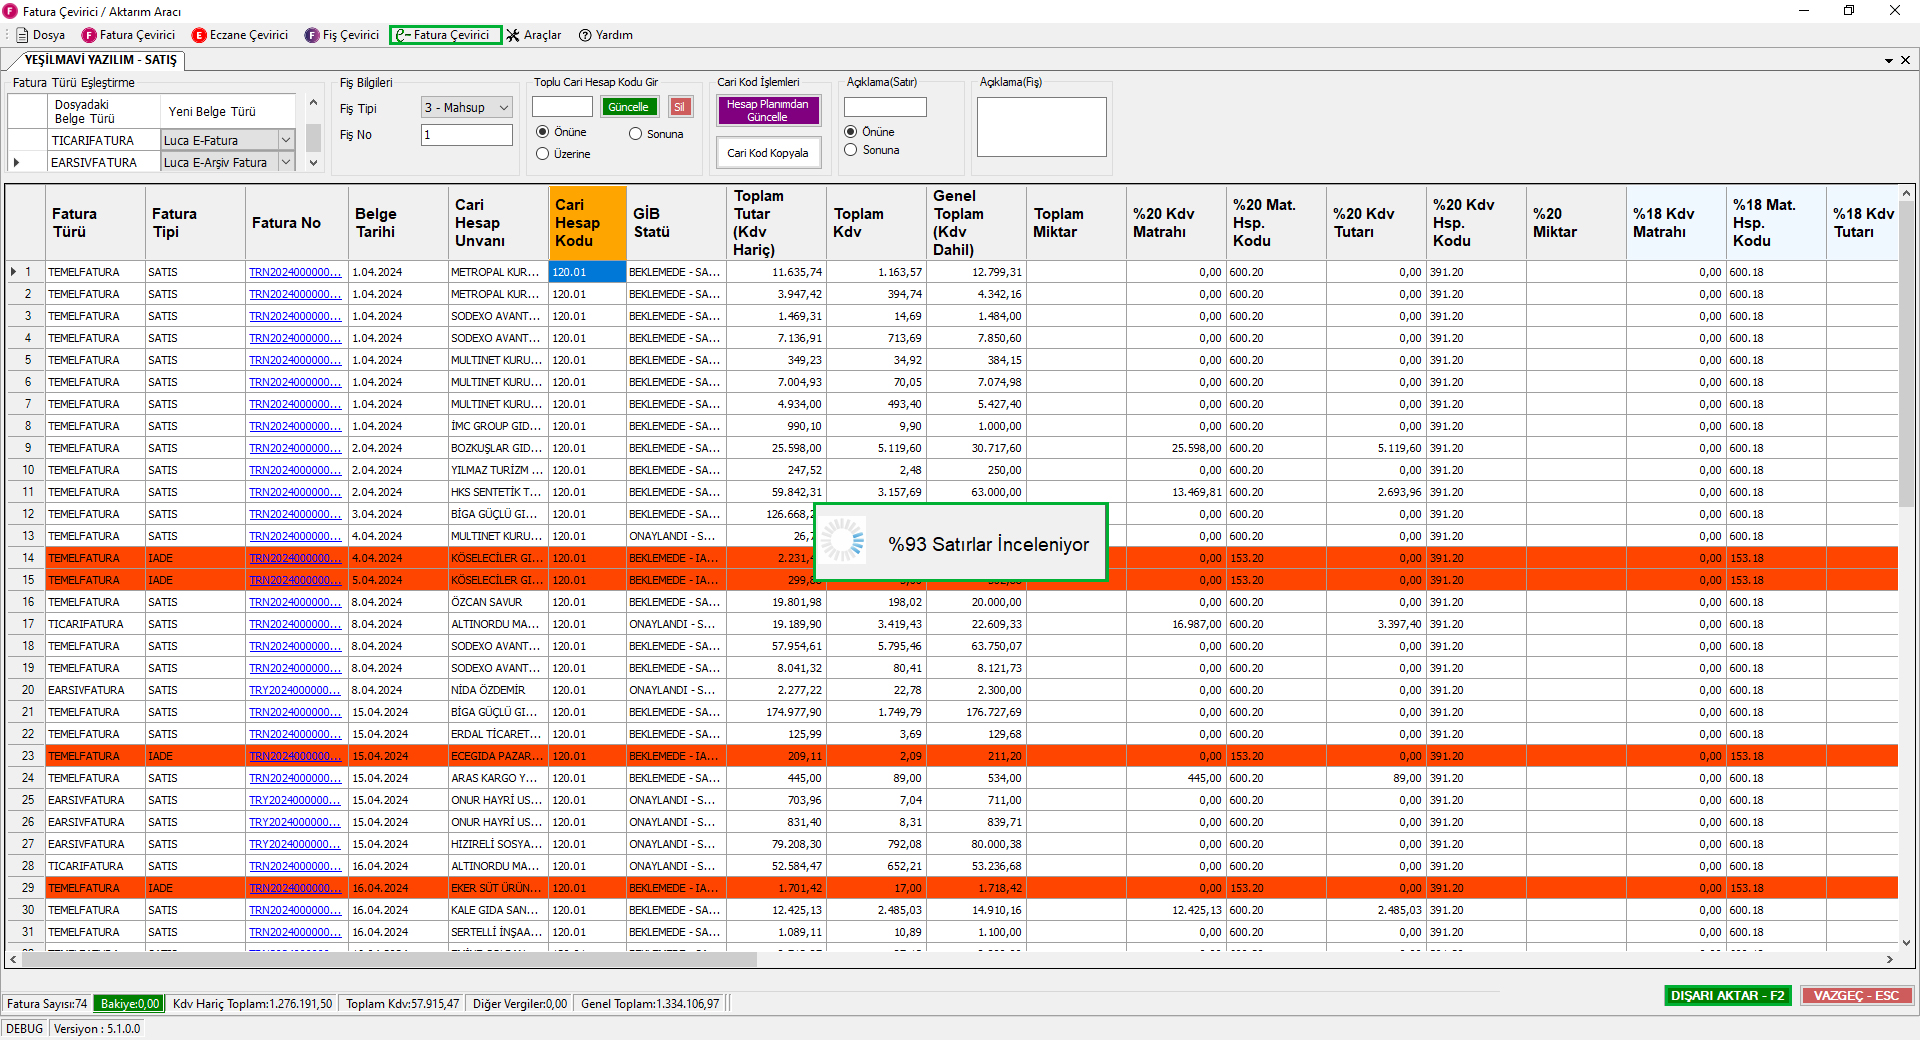Click the GİB Statü column header

[676, 222]
